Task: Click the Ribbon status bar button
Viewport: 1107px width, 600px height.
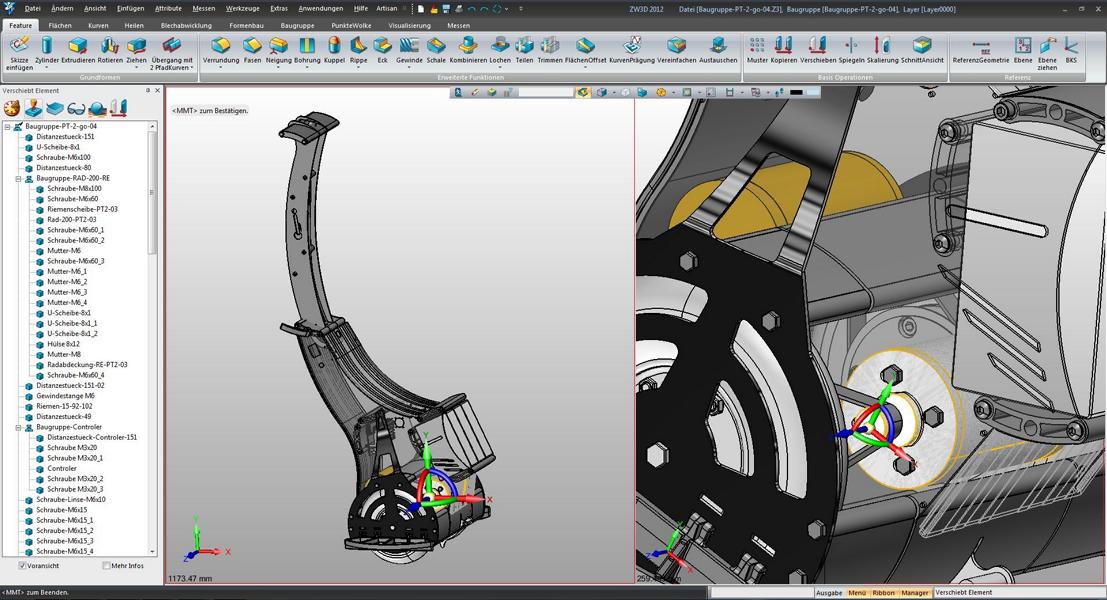Action: 883,593
